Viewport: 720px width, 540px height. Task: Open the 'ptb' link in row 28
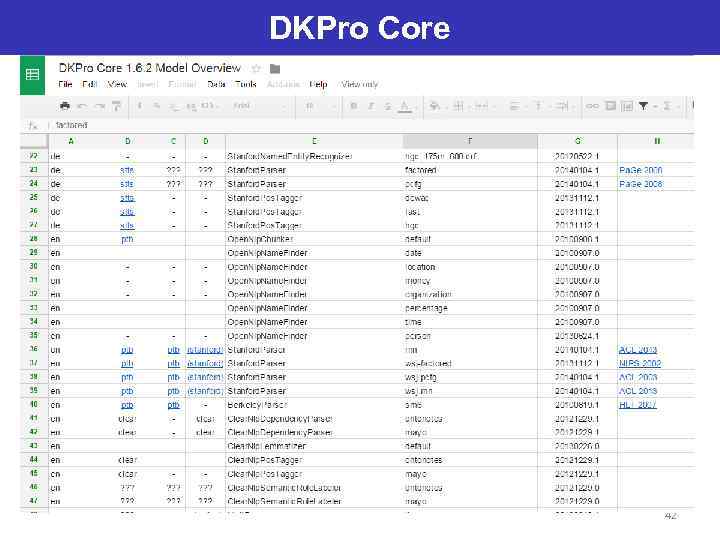point(127,239)
